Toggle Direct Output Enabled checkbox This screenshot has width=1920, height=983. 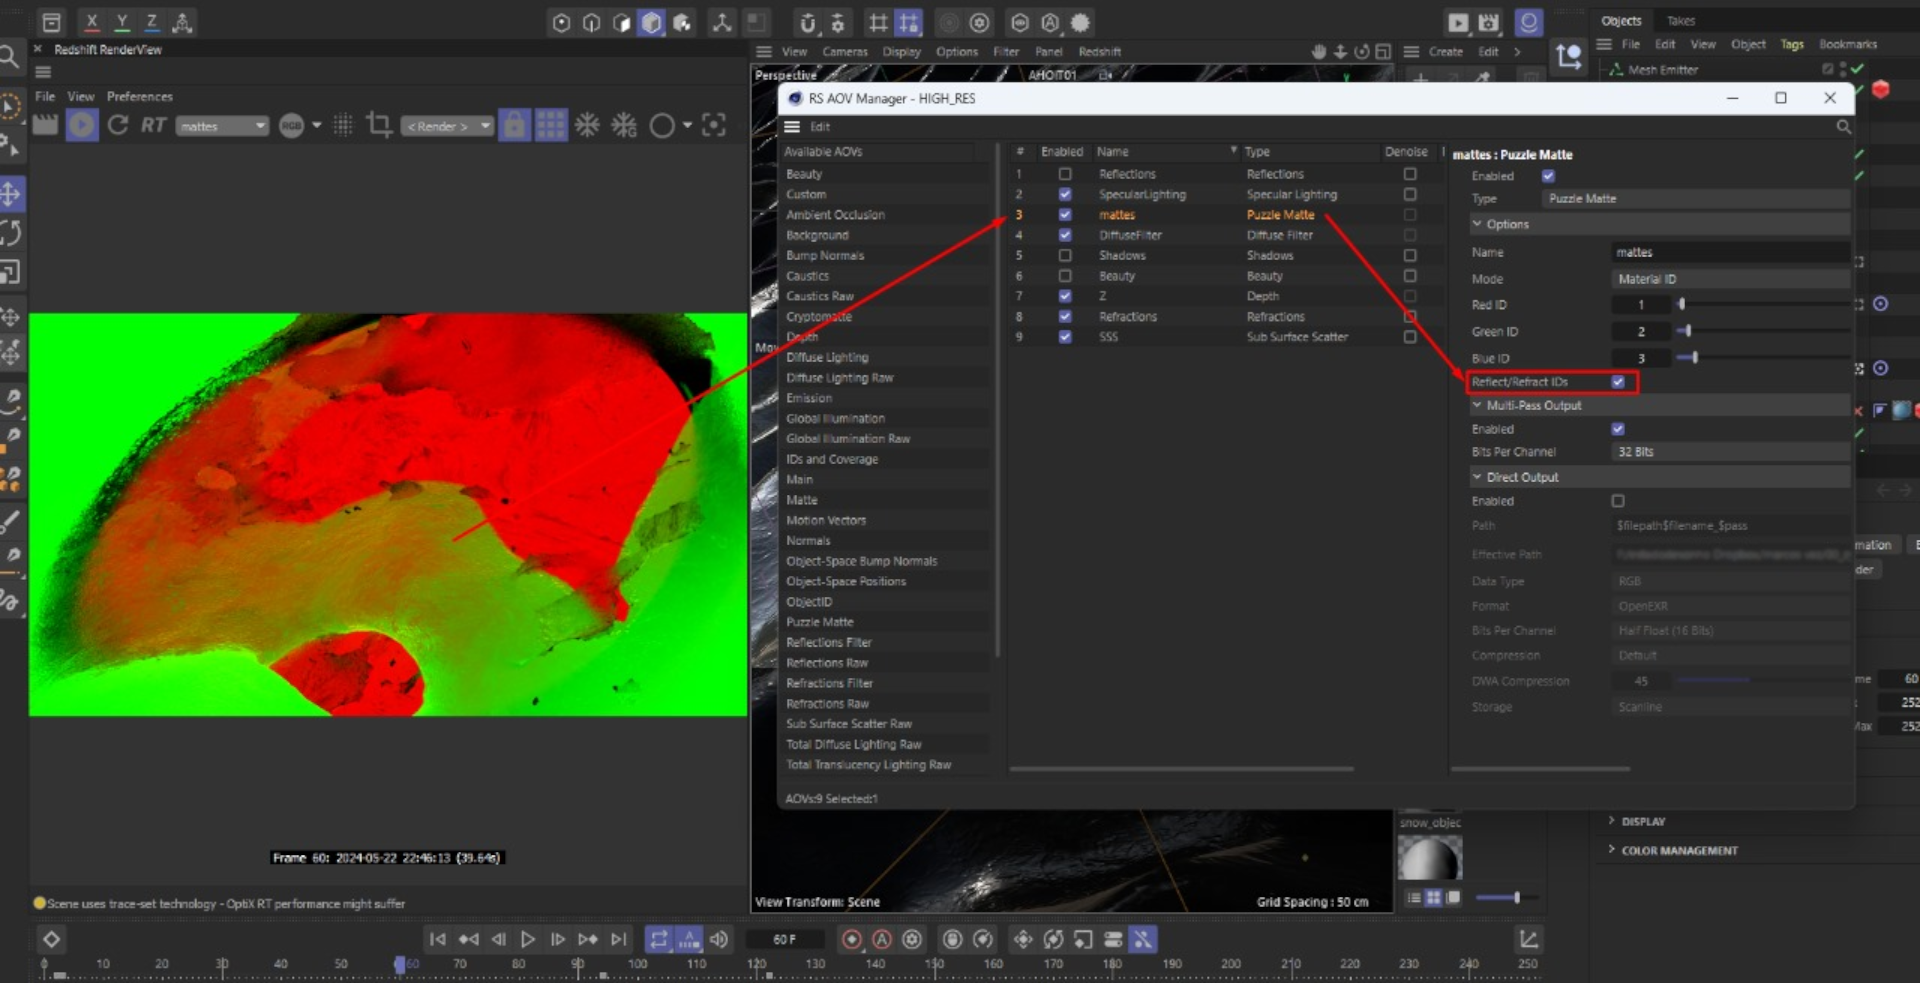point(1618,501)
